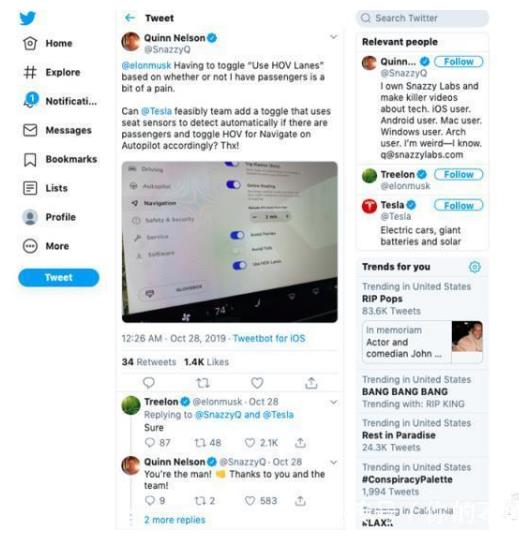519x546 pixels.
Task: Like the main tweet with heart icon
Action: [x=257, y=383]
